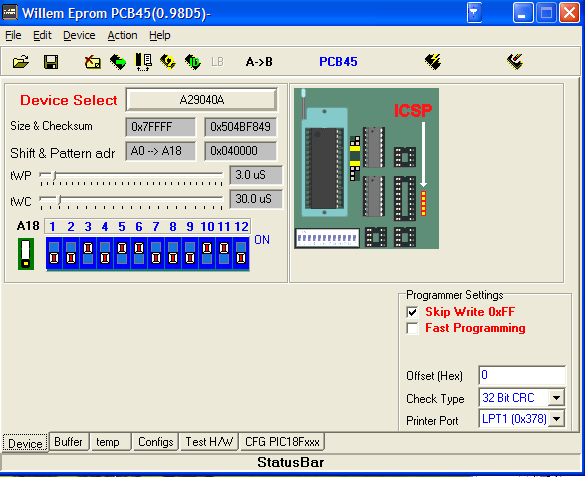Click the Offset (Hex) input field
This screenshot has width=585, height=477.
(x=522, y=375)
